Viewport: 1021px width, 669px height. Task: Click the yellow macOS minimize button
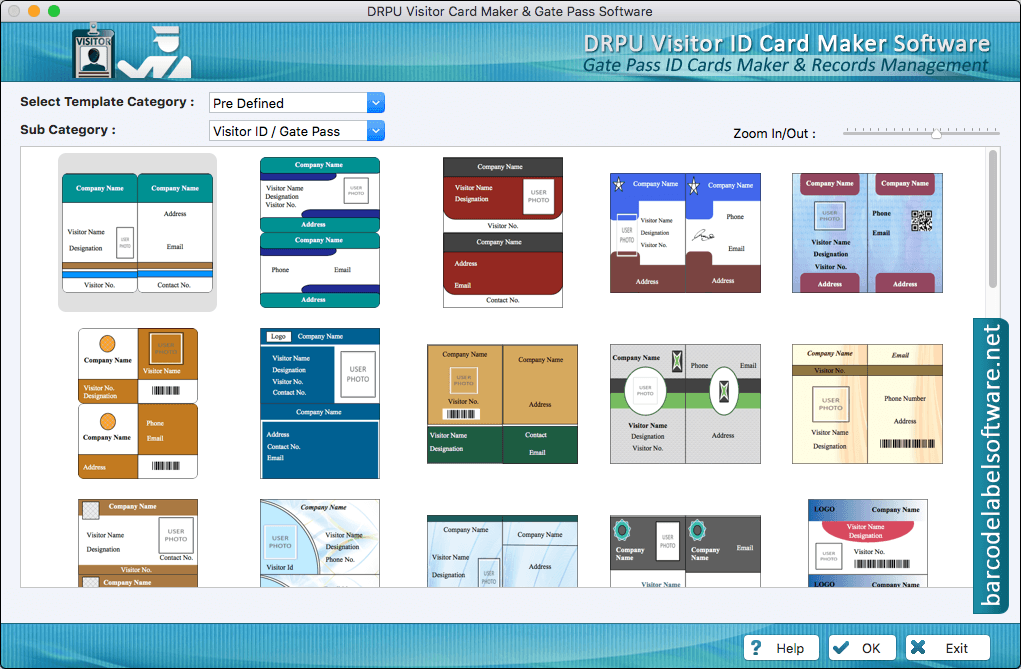(34, 11)
